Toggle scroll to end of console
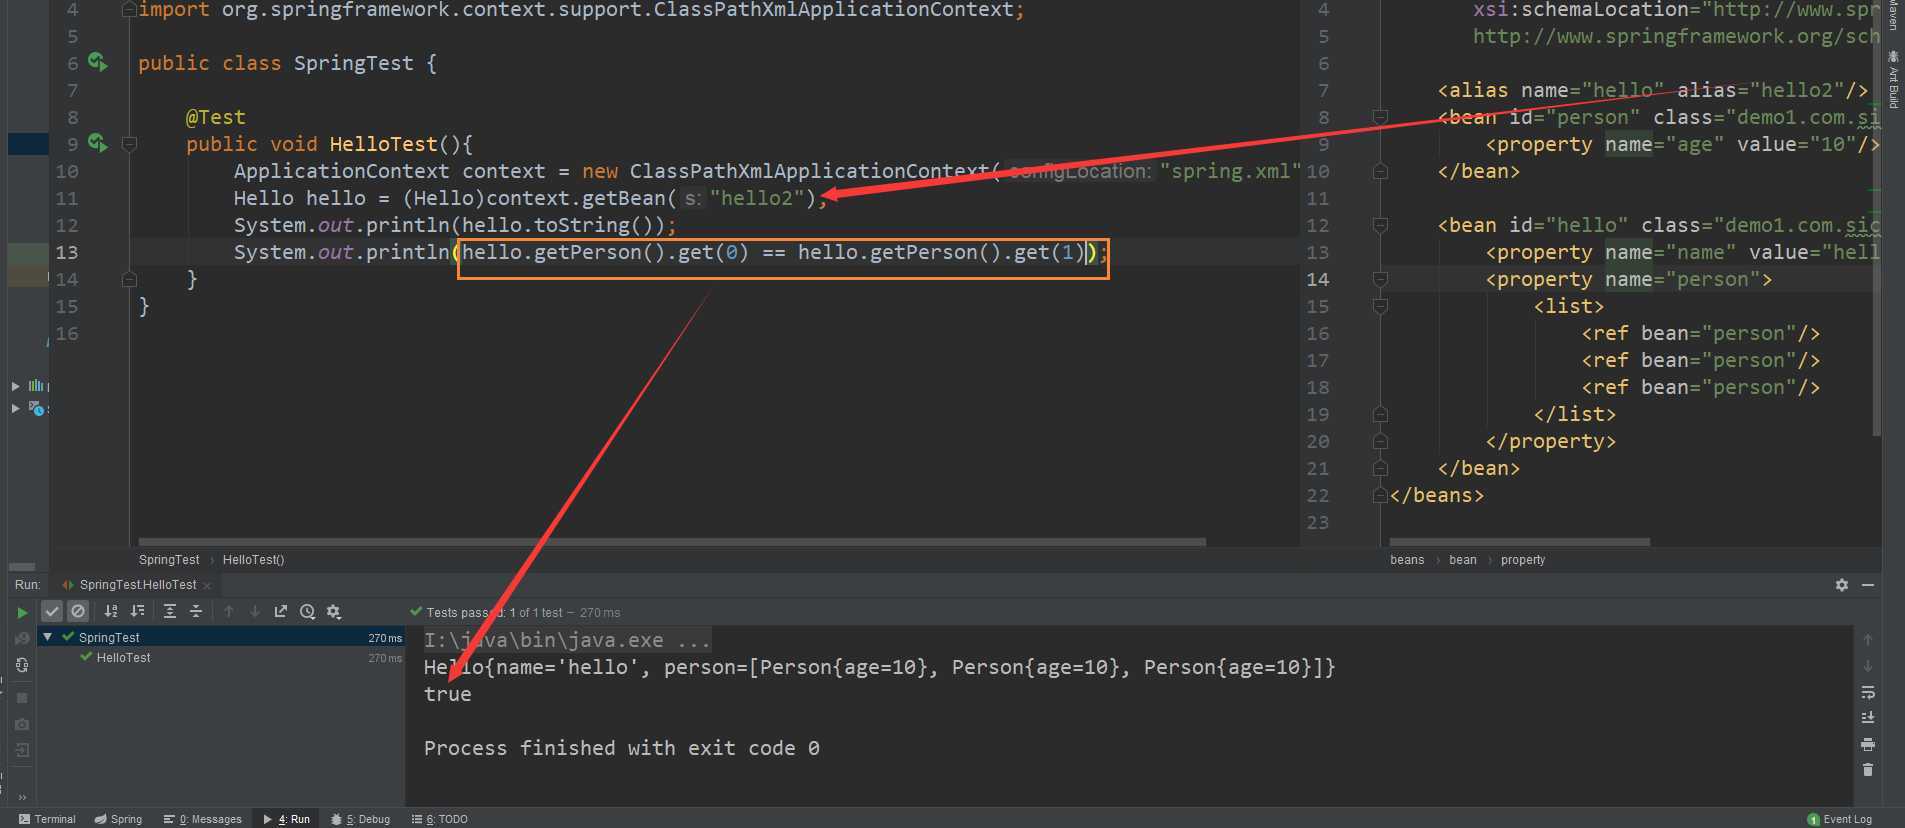This screenshot has height=828, width=1905. coord(1867,718)
